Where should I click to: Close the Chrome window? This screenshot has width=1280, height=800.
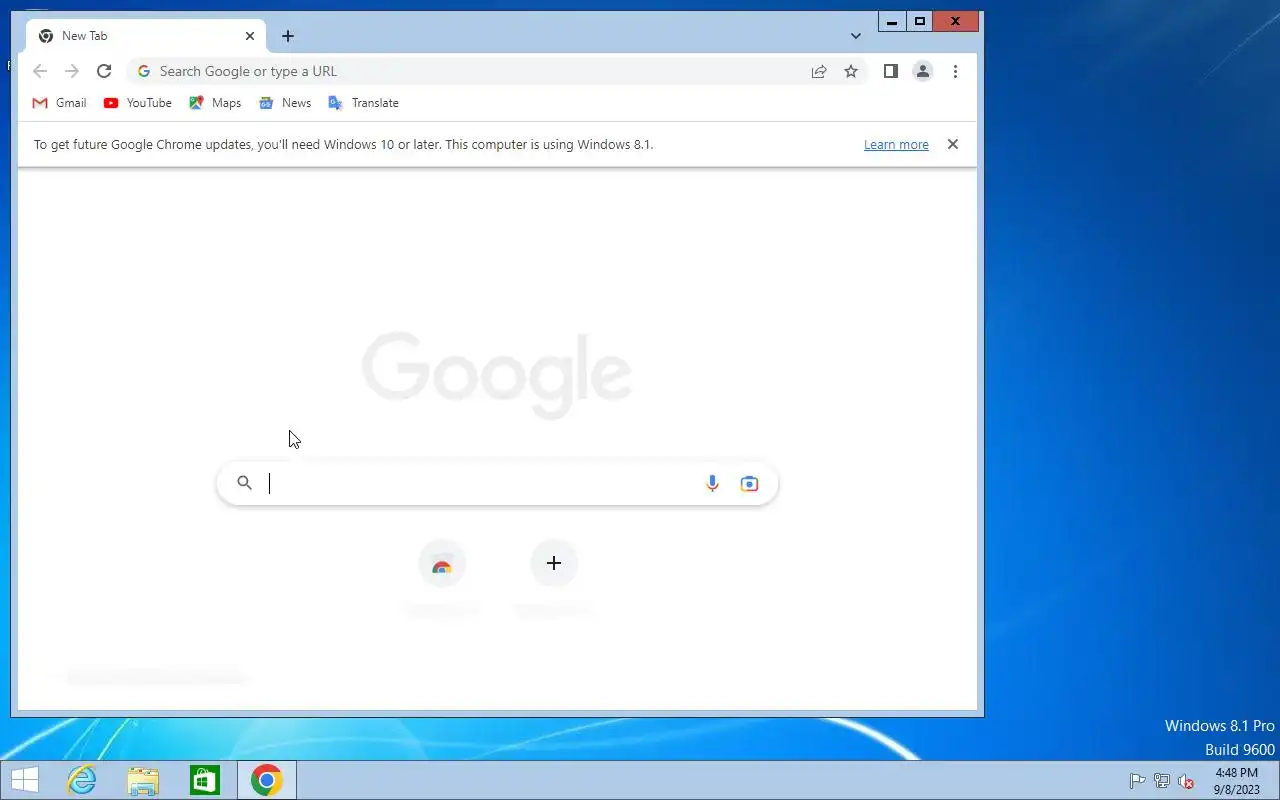click(956, 21)
